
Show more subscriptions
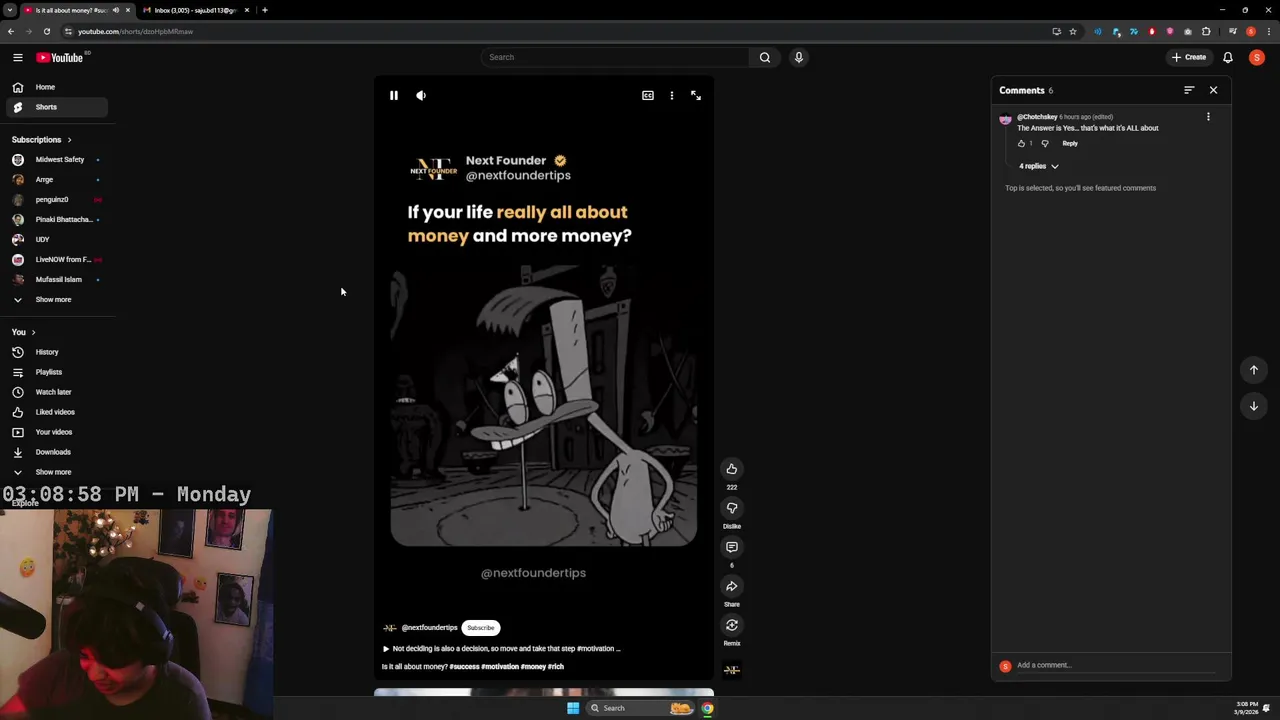click(55, 300)
